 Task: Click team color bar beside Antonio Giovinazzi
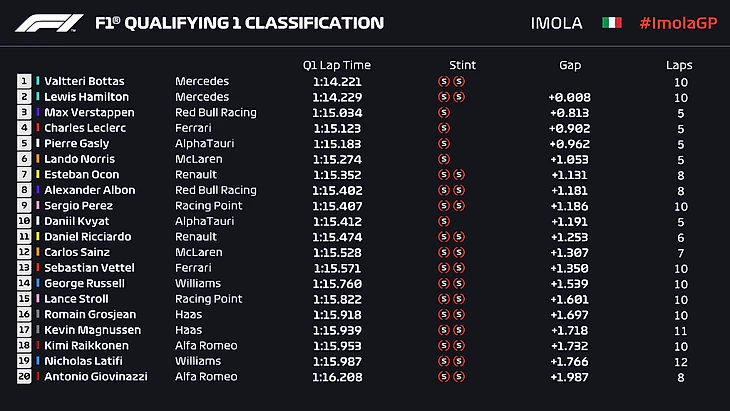tap(38, 377)
